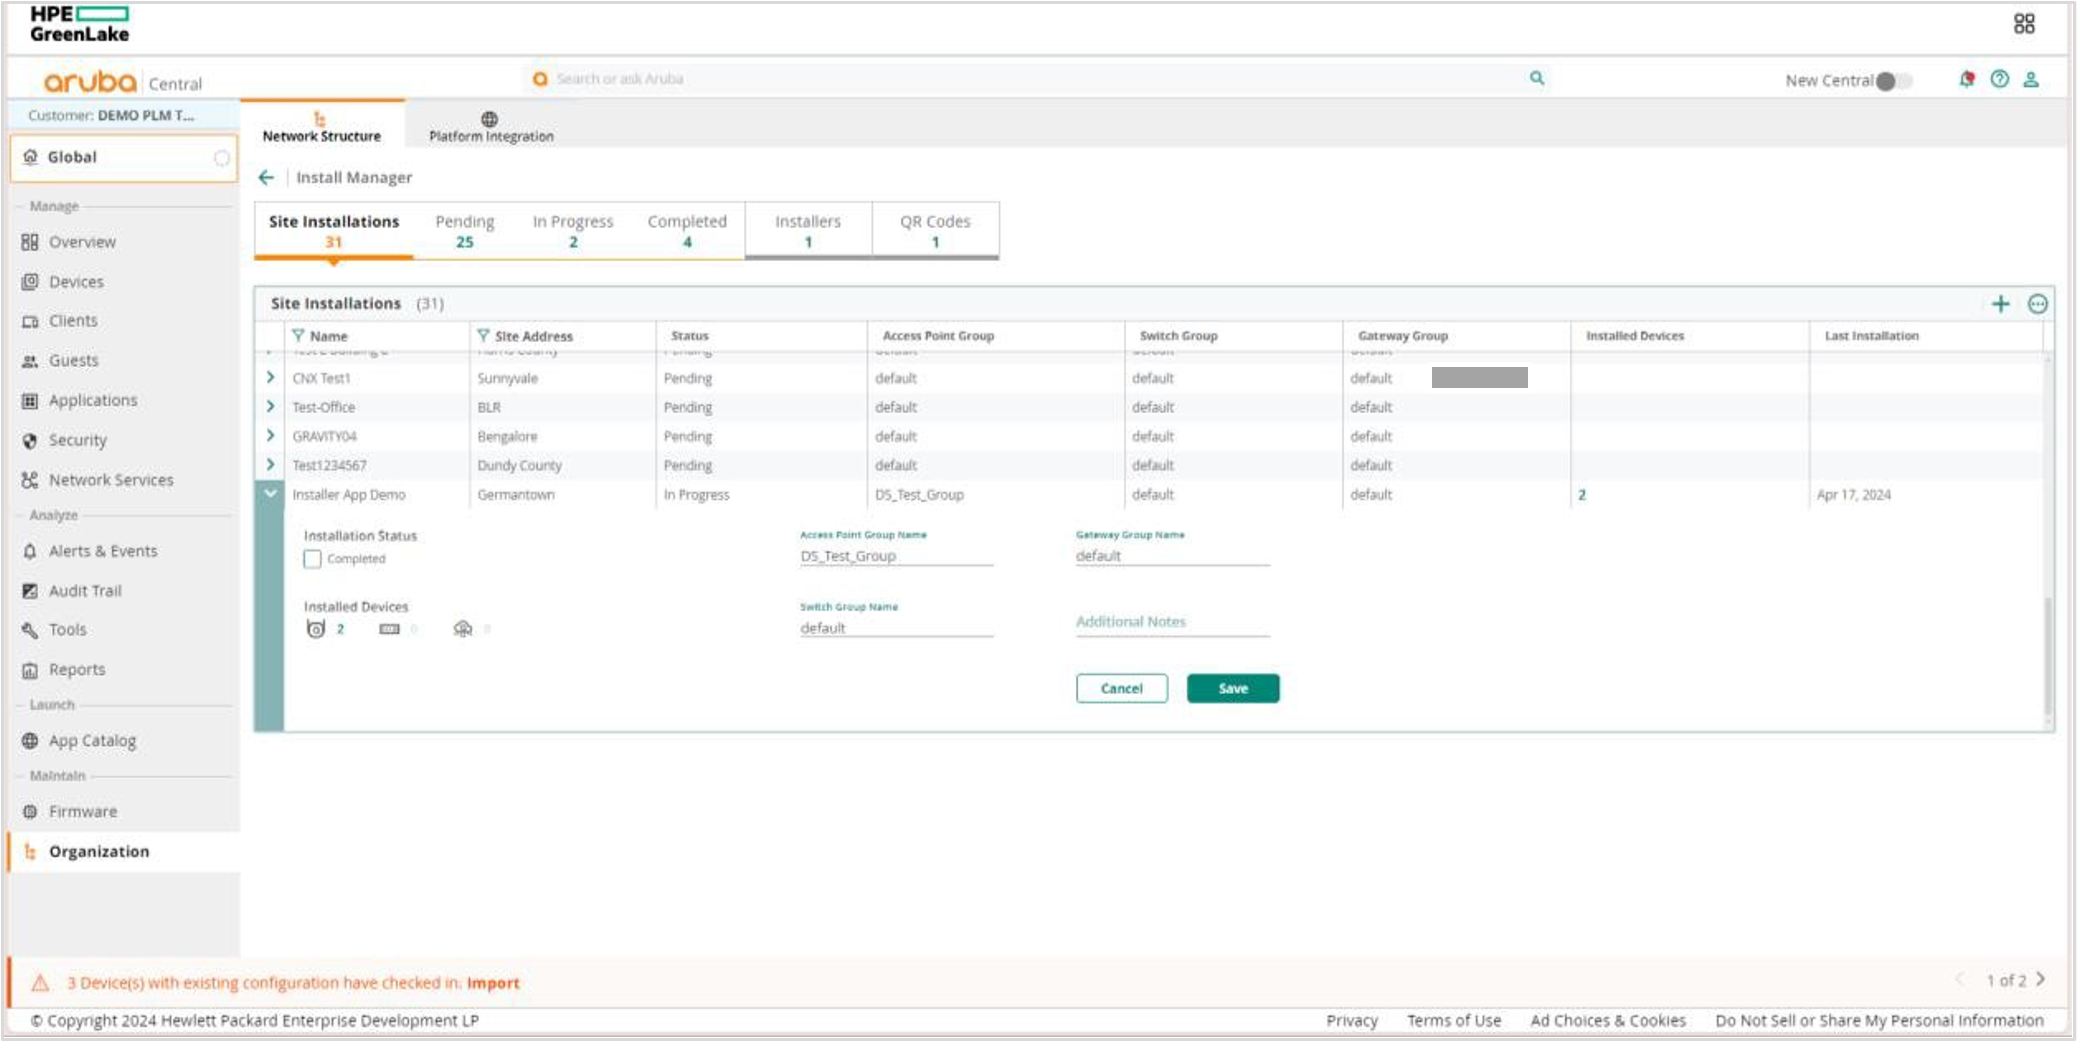Select the Global scope selector
2080x1045 pixels.
71,156
